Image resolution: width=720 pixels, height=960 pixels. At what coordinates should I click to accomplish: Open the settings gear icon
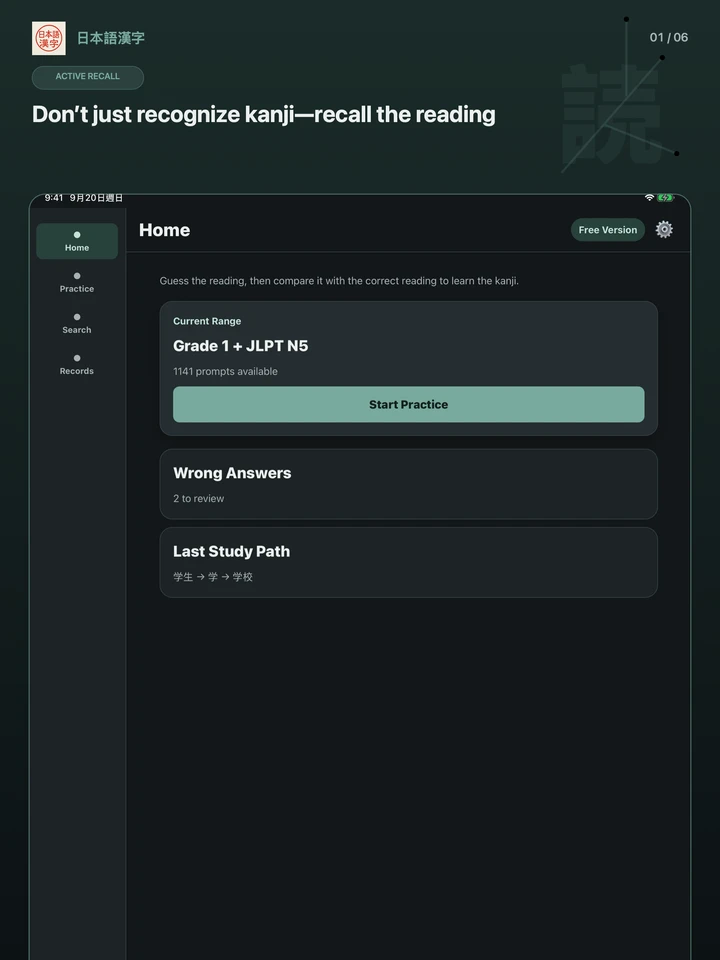point(664,230)
